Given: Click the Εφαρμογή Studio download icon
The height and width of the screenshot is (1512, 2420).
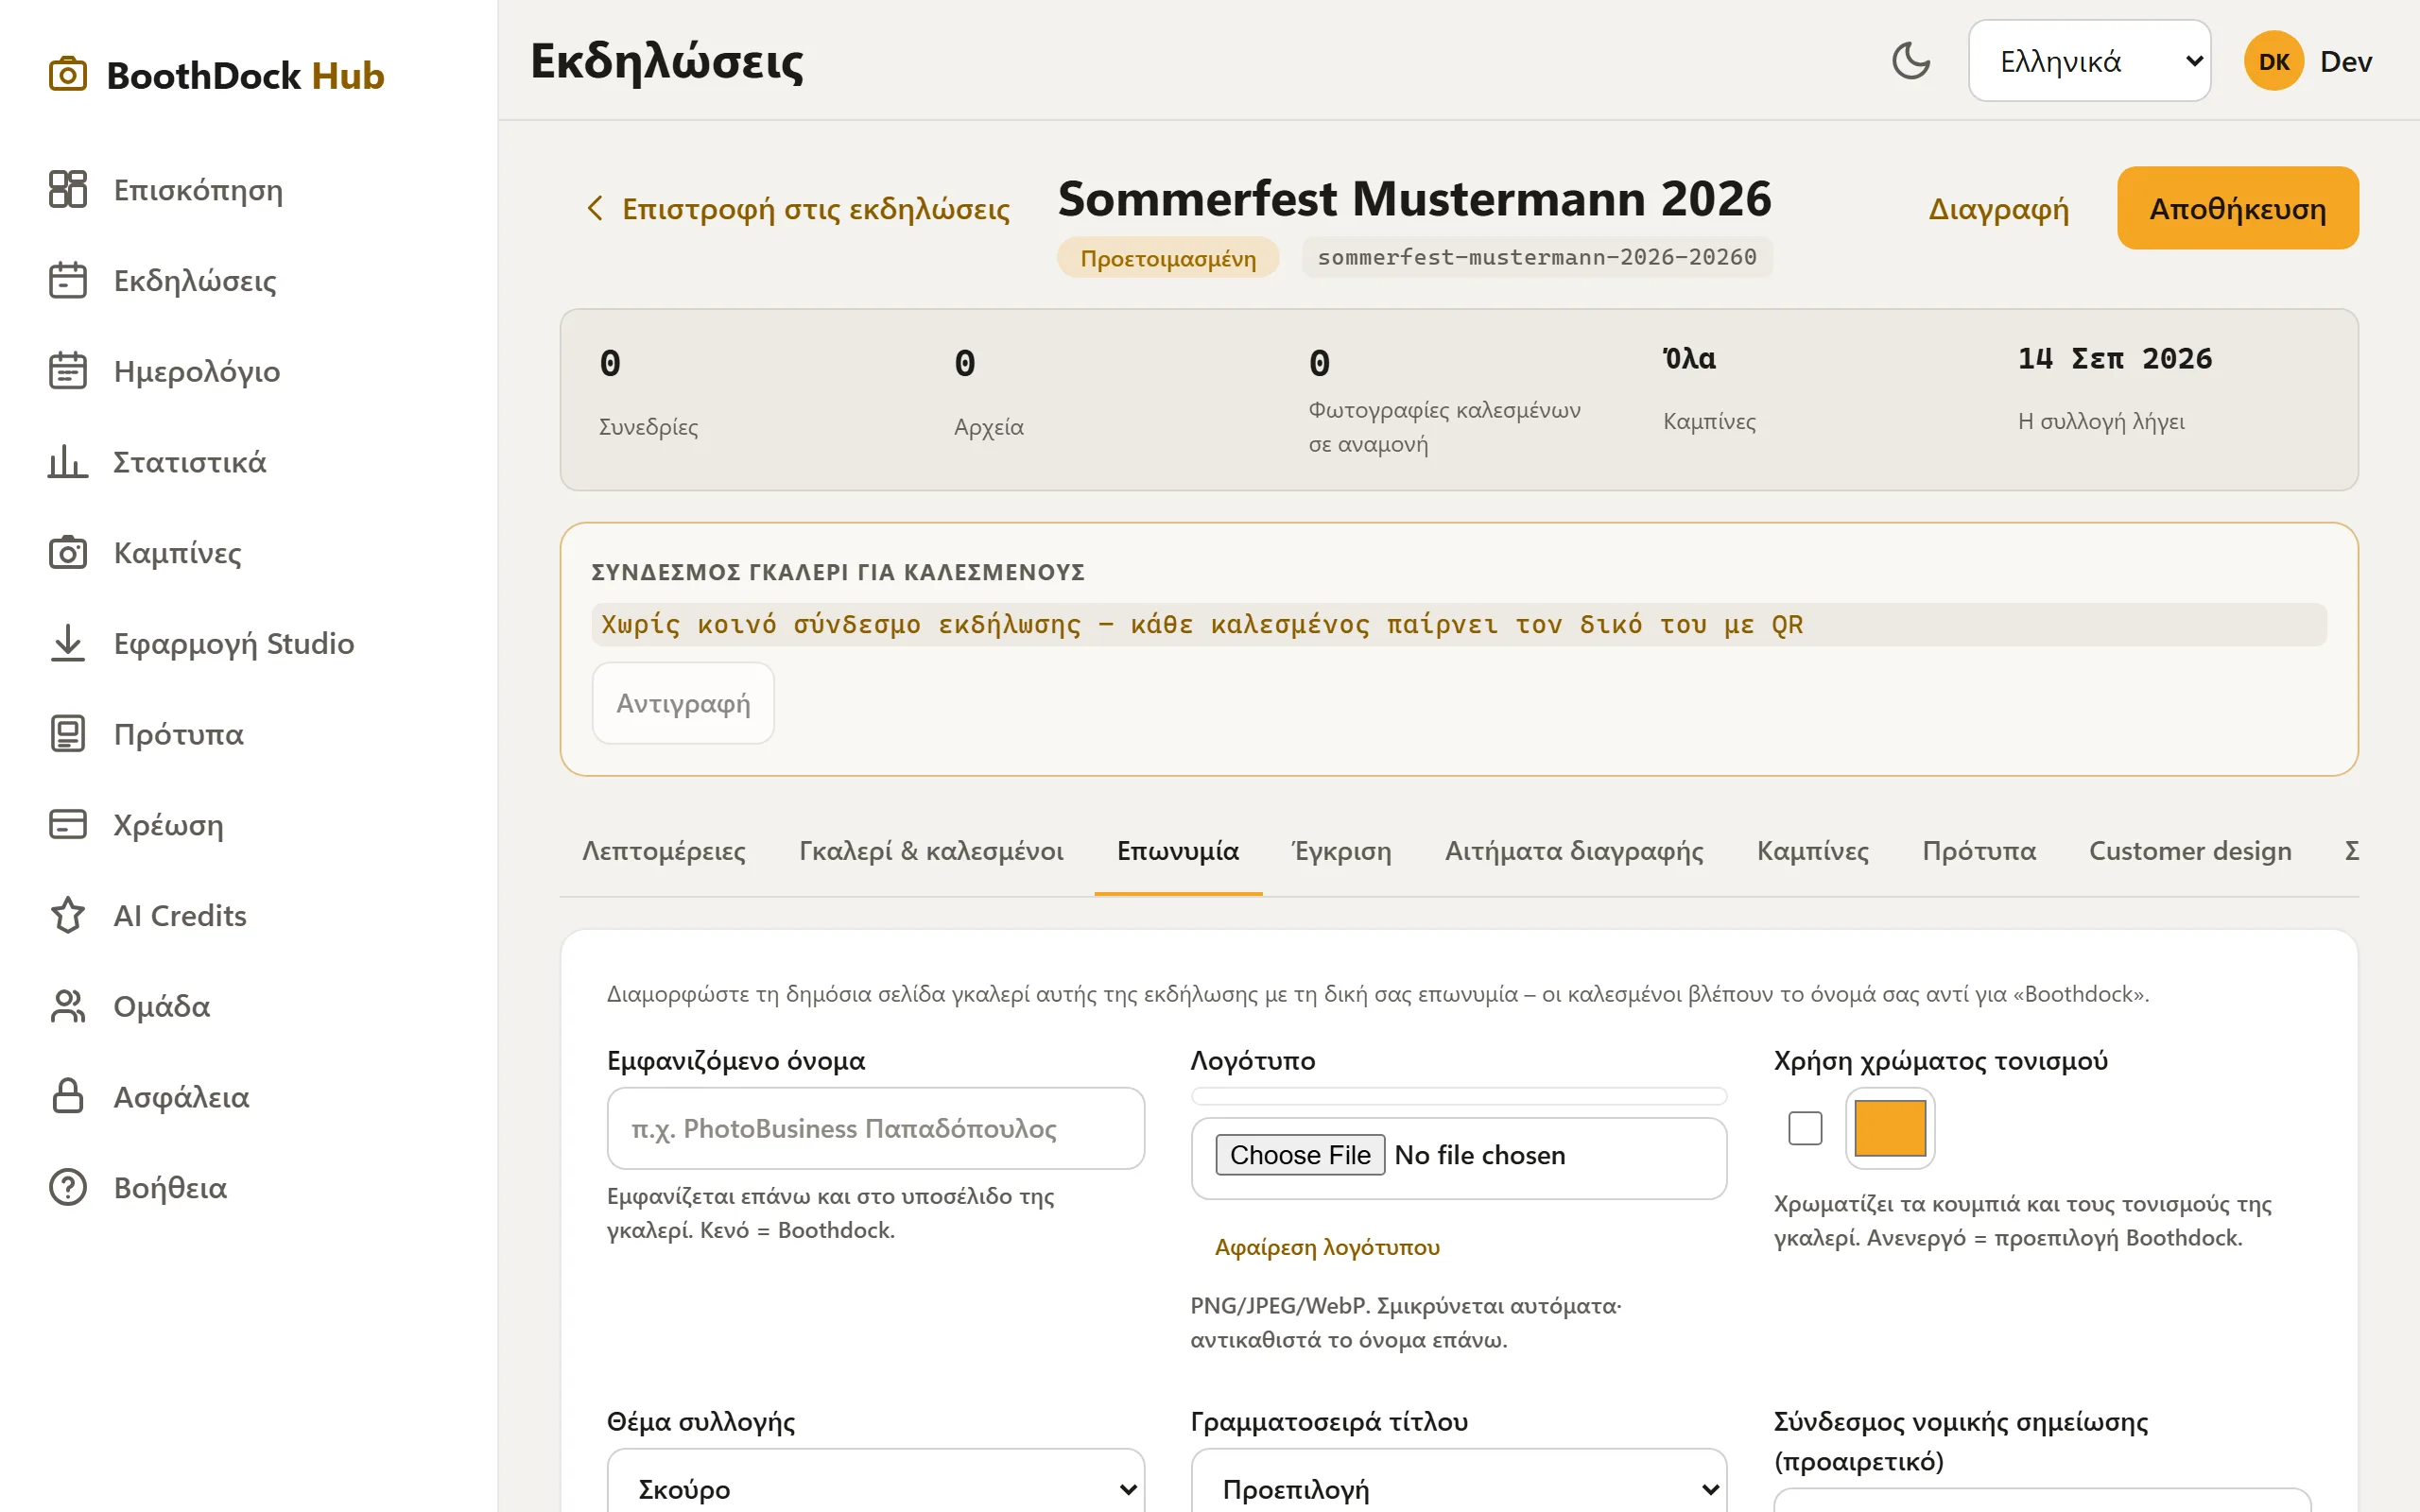Looking at the screenshot, I should coord(68,643).
